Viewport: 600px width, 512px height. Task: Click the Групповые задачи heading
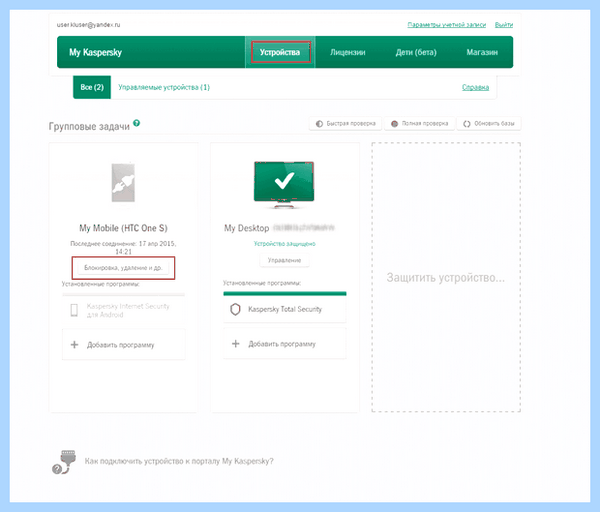tap(89, 126)
